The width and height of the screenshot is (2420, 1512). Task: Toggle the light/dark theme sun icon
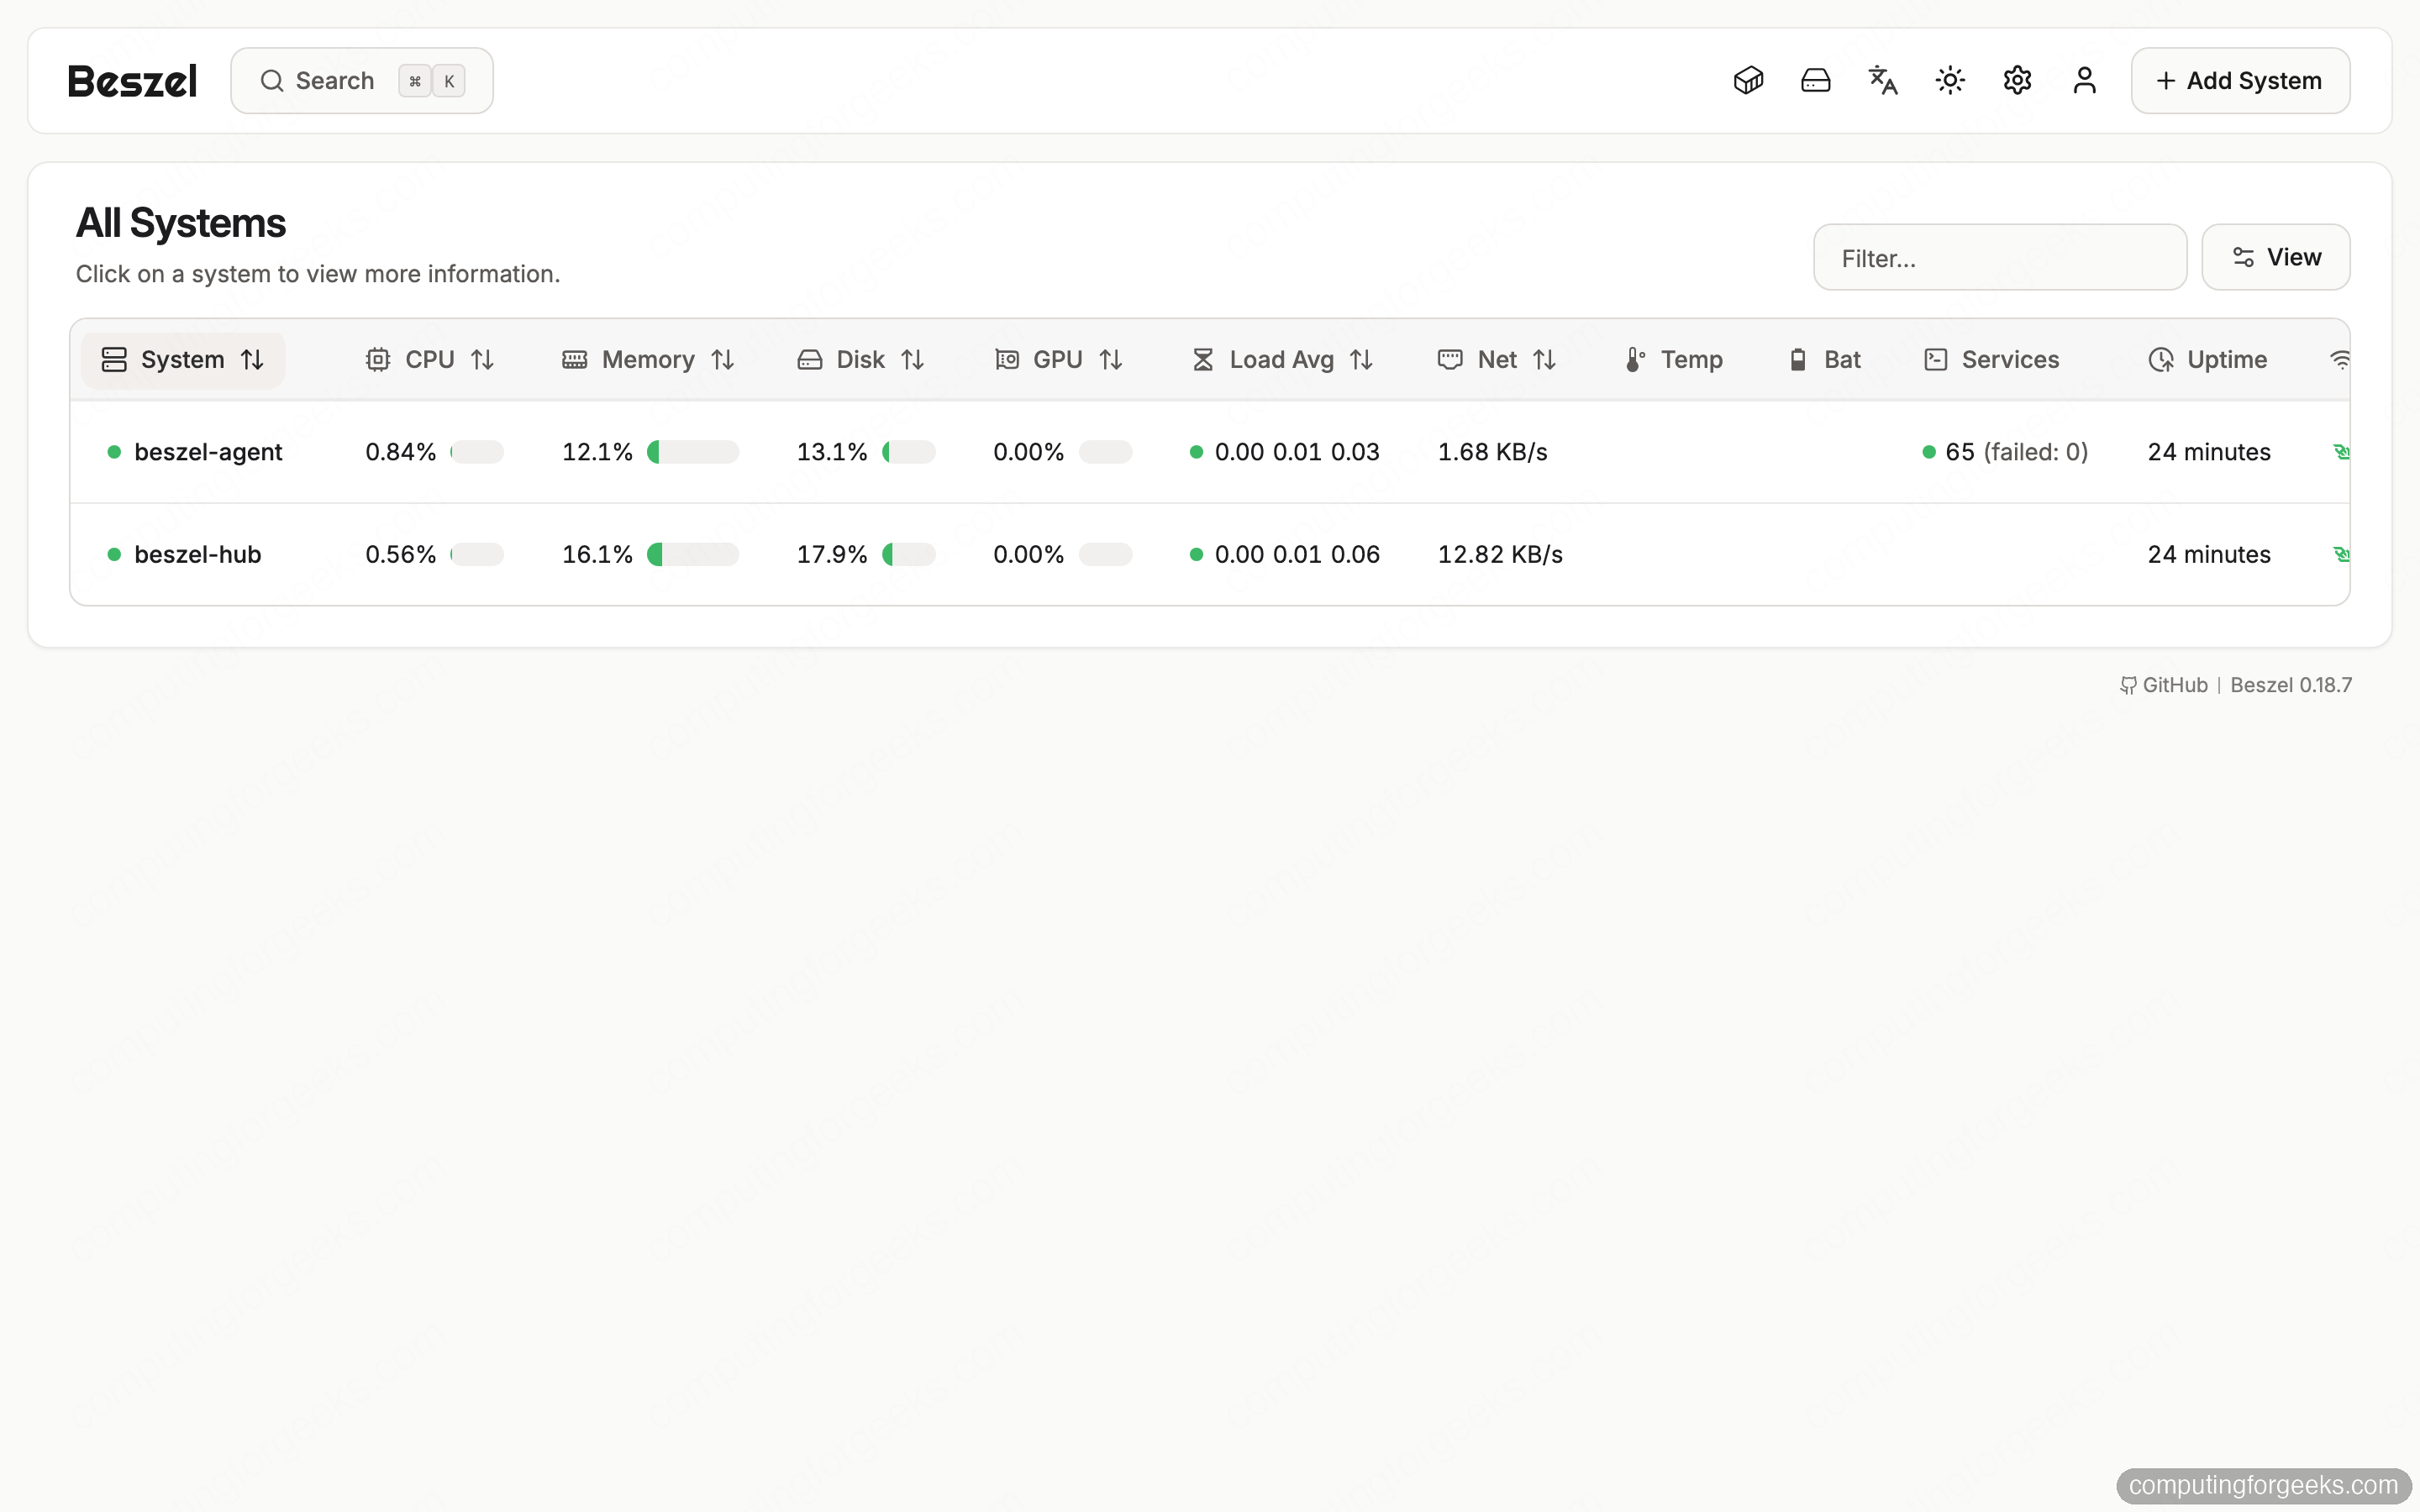coord(1950,80)
